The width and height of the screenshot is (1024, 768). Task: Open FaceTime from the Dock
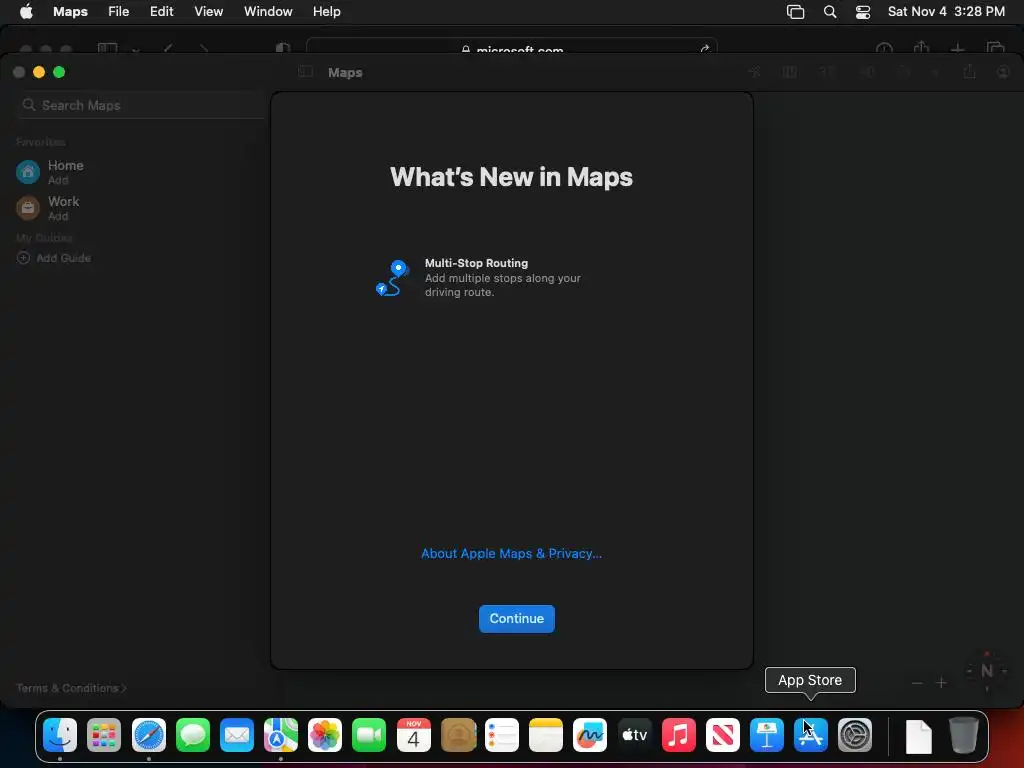(369, 735)
